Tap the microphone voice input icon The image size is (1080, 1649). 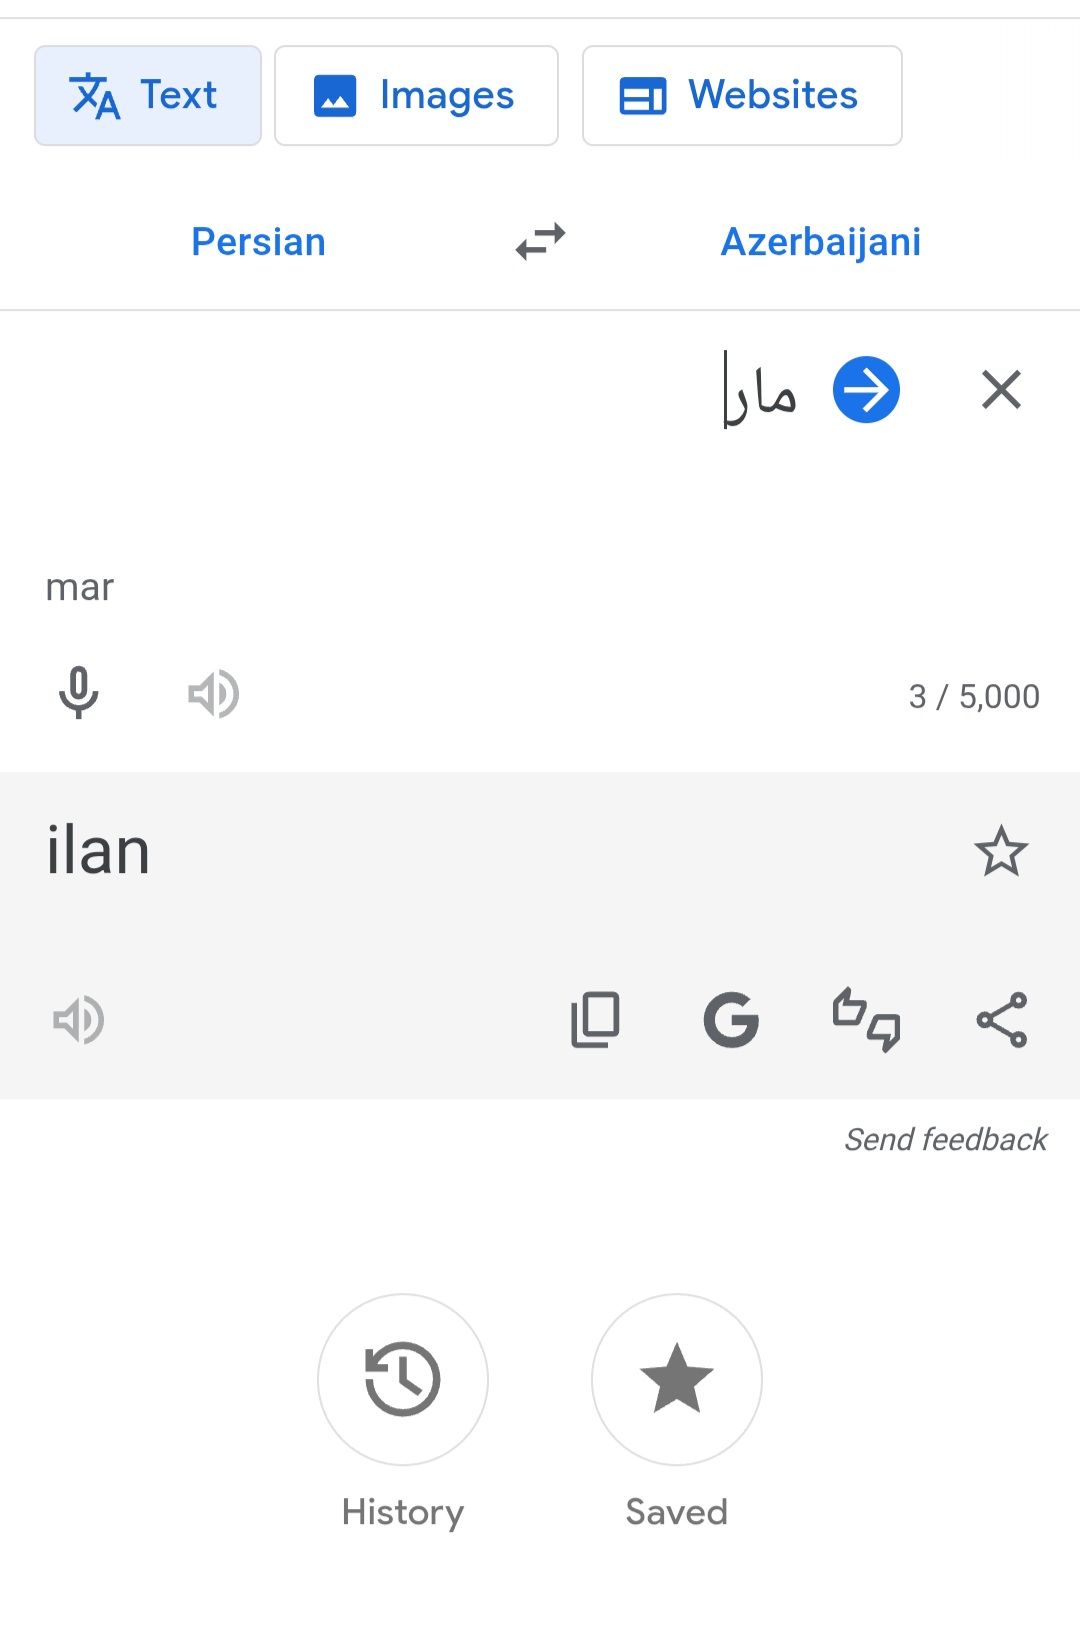pyautogui.click(x=78, y=693)
